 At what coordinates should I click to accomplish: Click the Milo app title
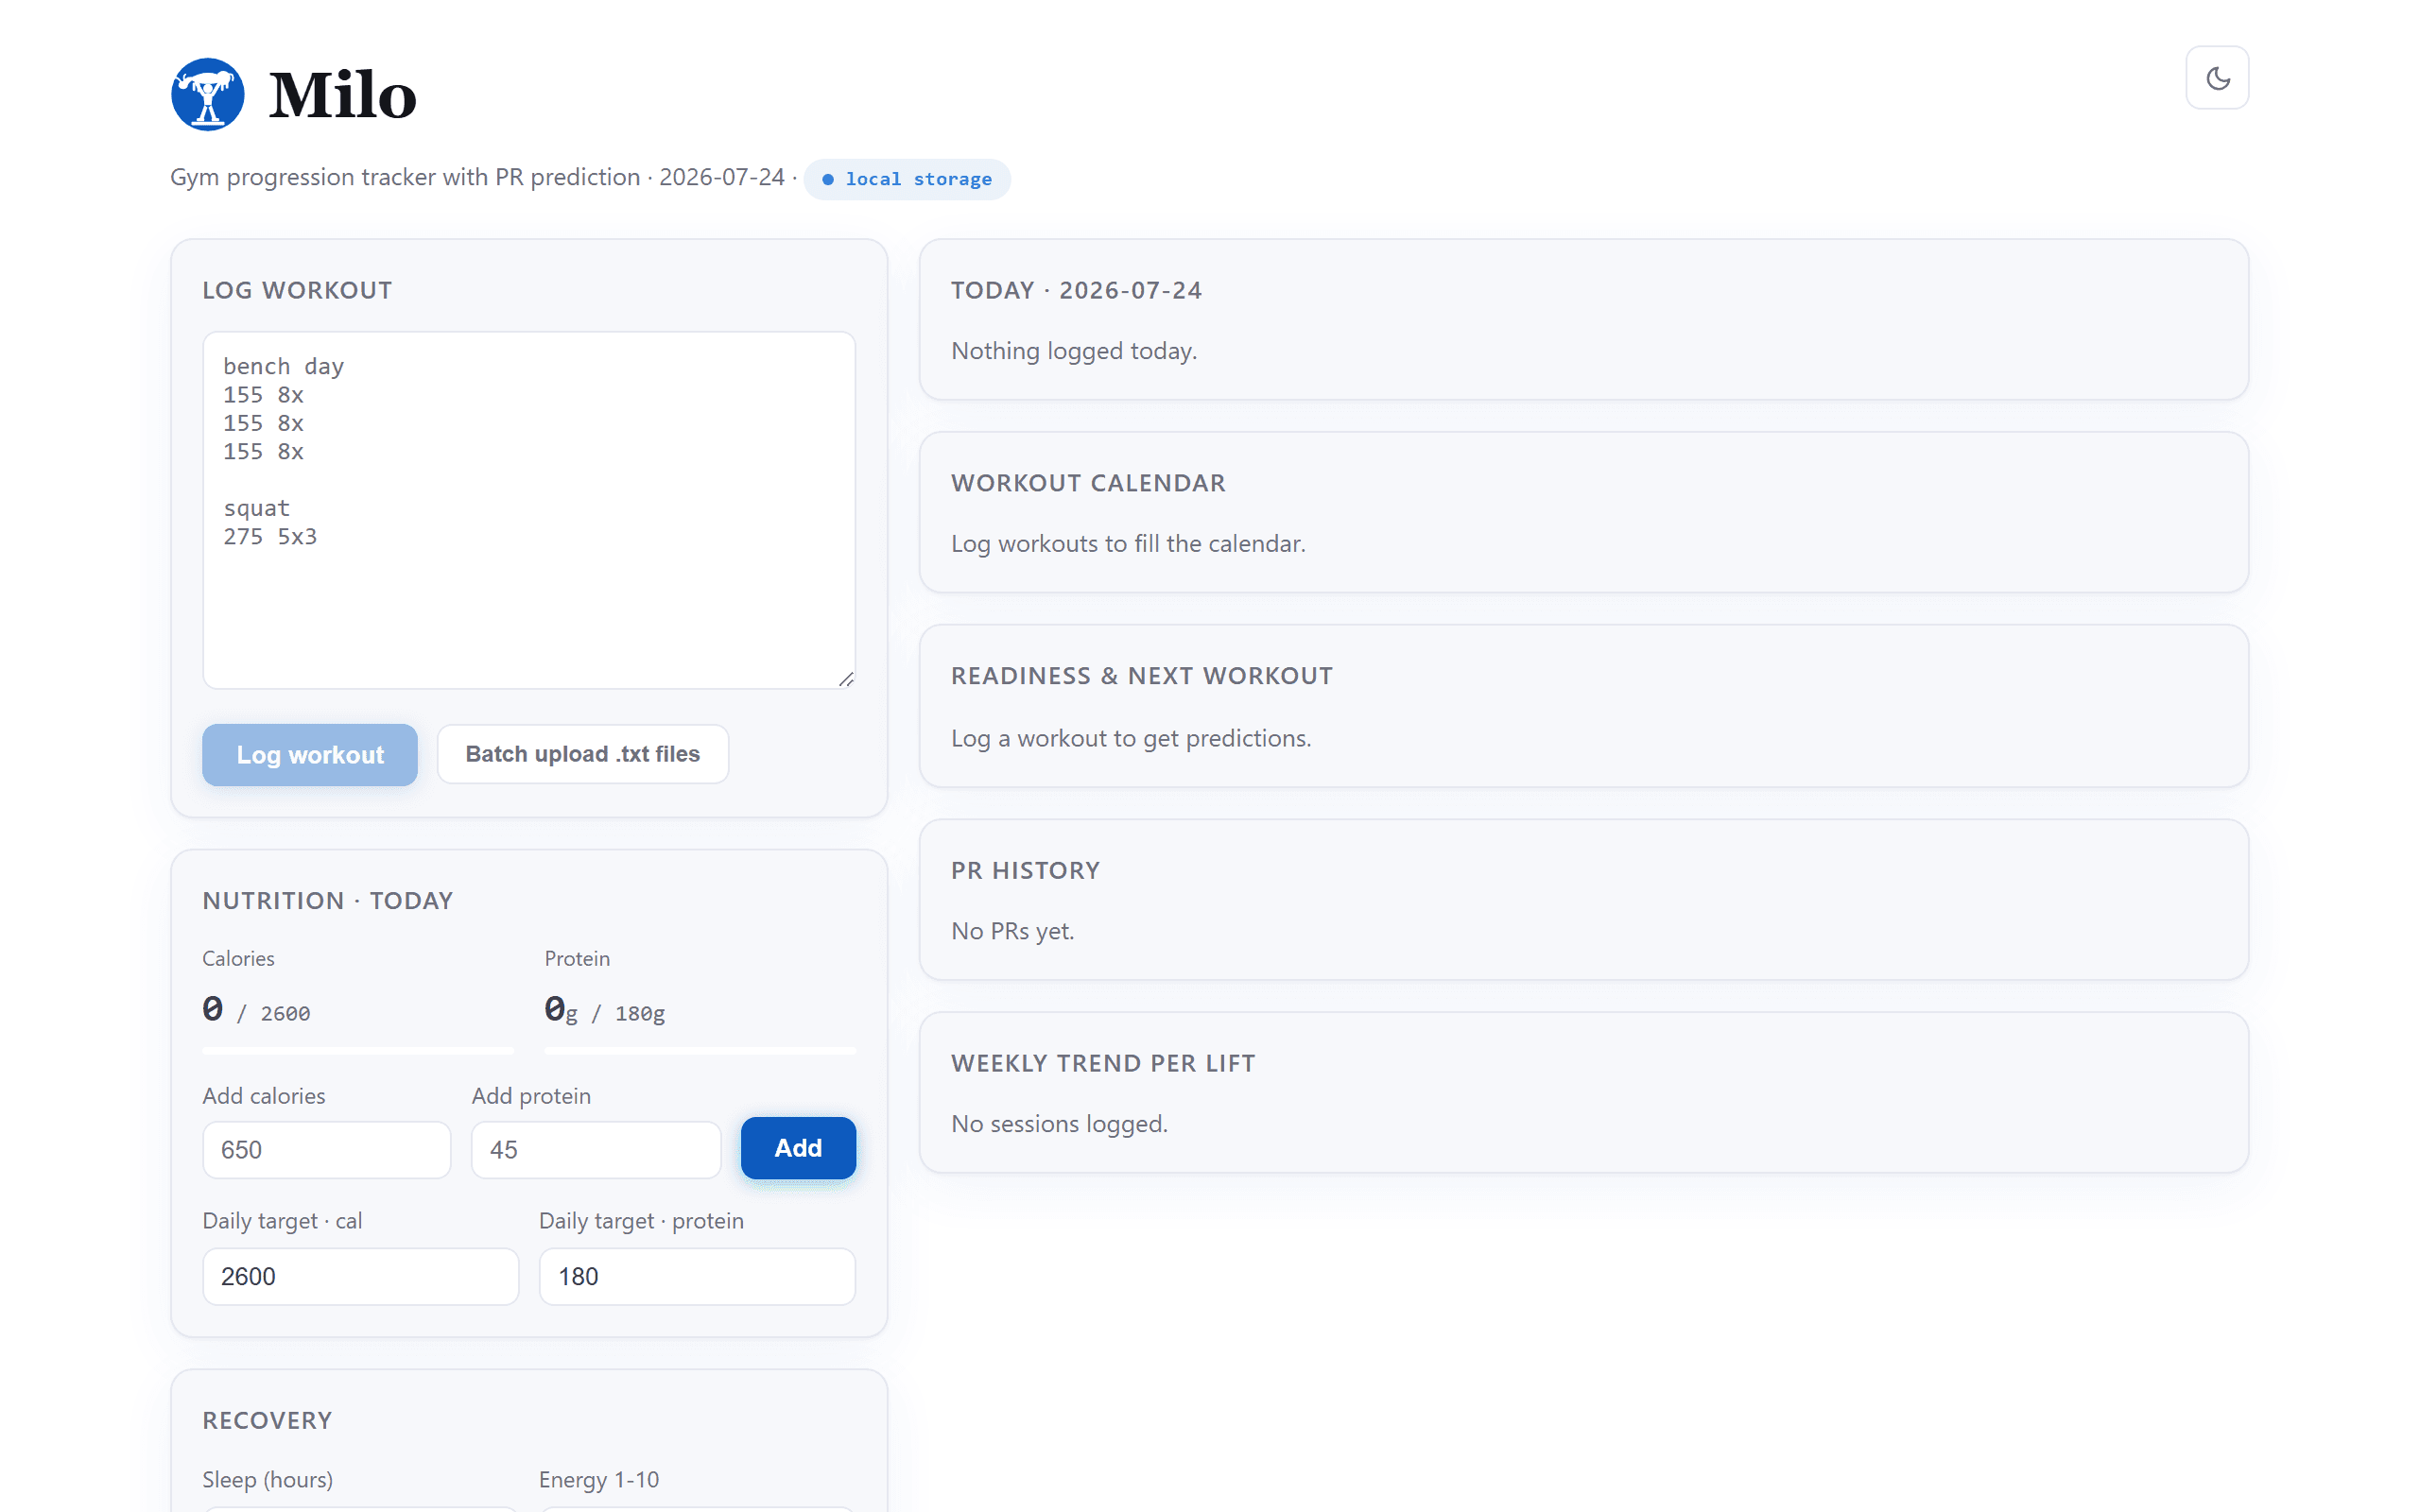pos(342,95)
